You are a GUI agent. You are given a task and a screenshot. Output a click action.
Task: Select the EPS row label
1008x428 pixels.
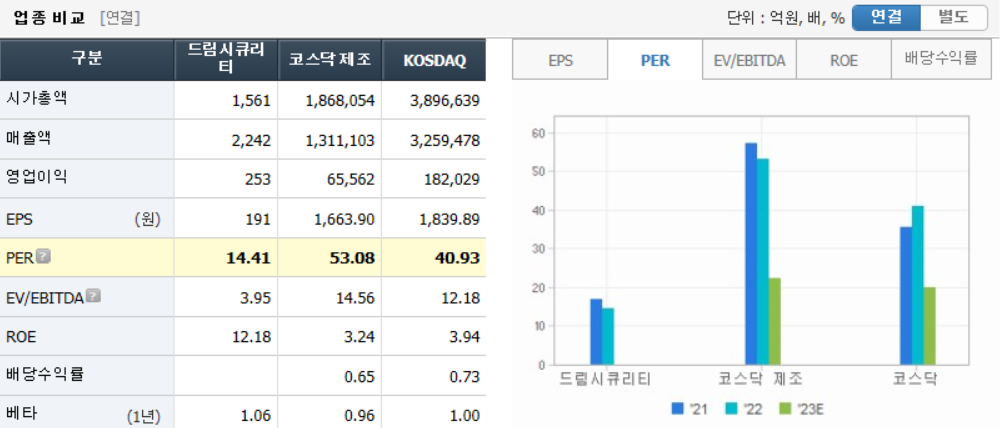click(19, 219)
